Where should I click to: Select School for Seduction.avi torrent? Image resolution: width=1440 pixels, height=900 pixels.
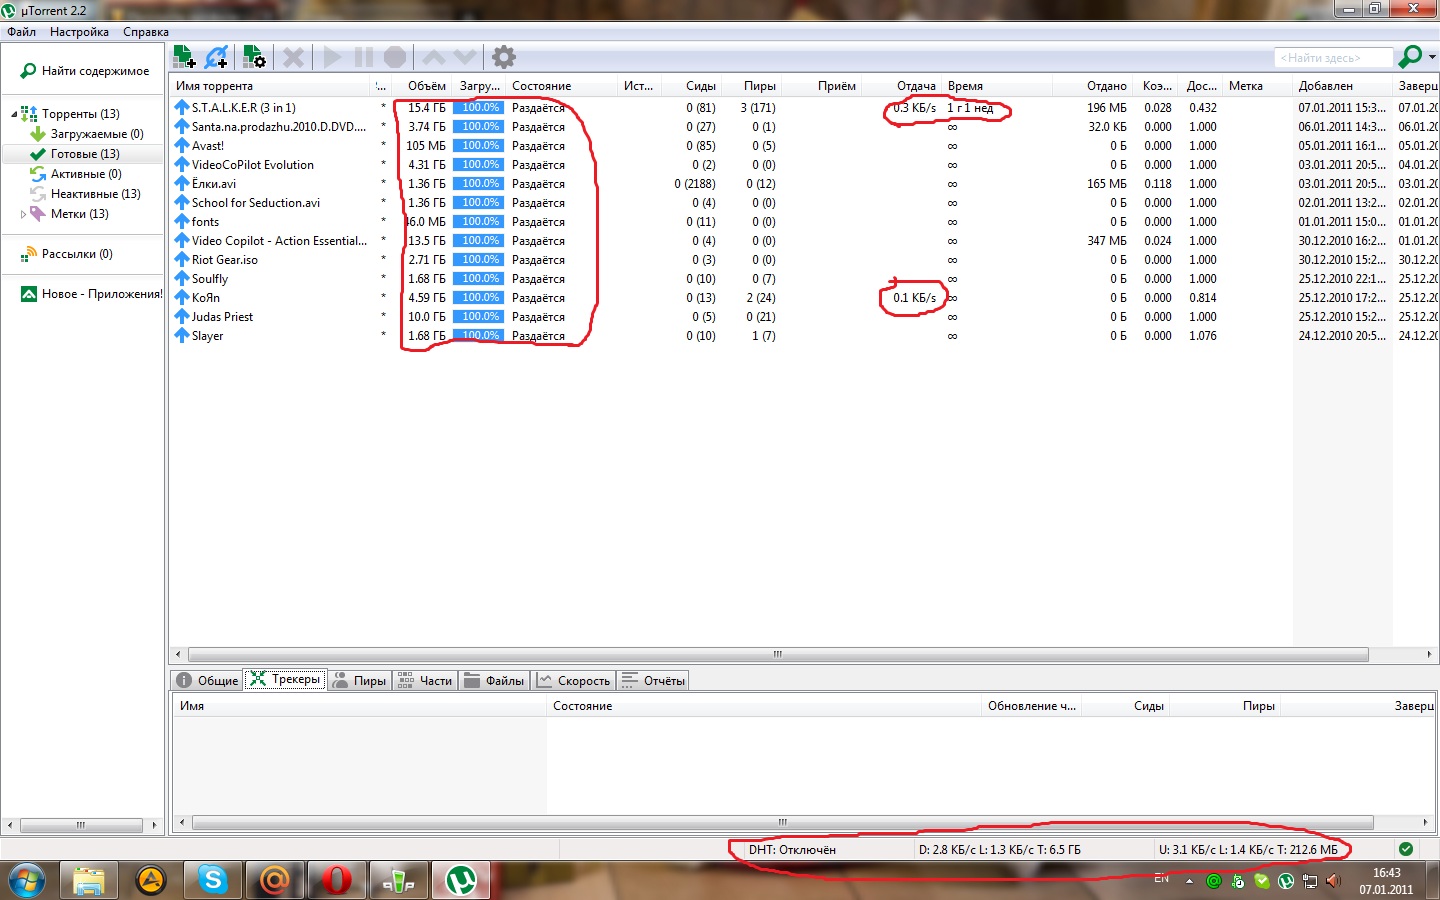256,203
